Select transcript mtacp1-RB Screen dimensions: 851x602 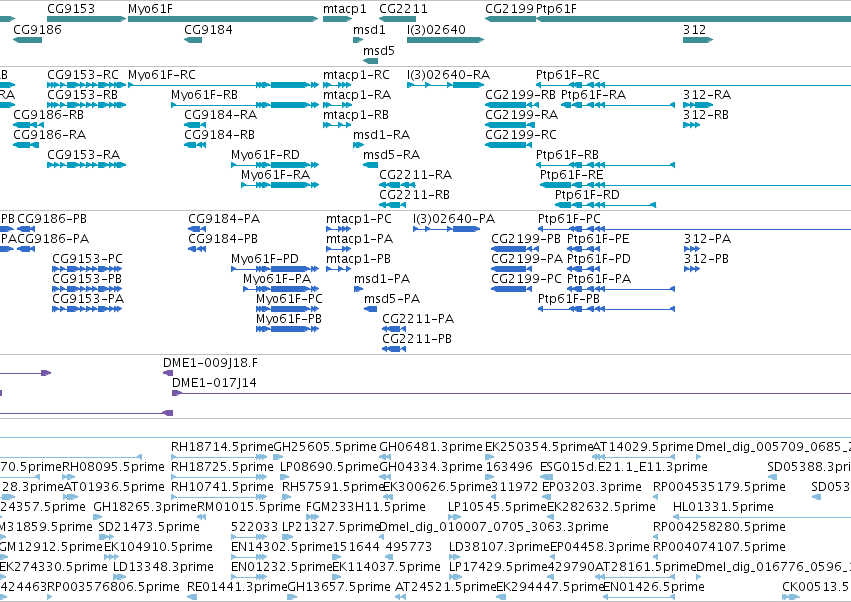pos(337,125)
